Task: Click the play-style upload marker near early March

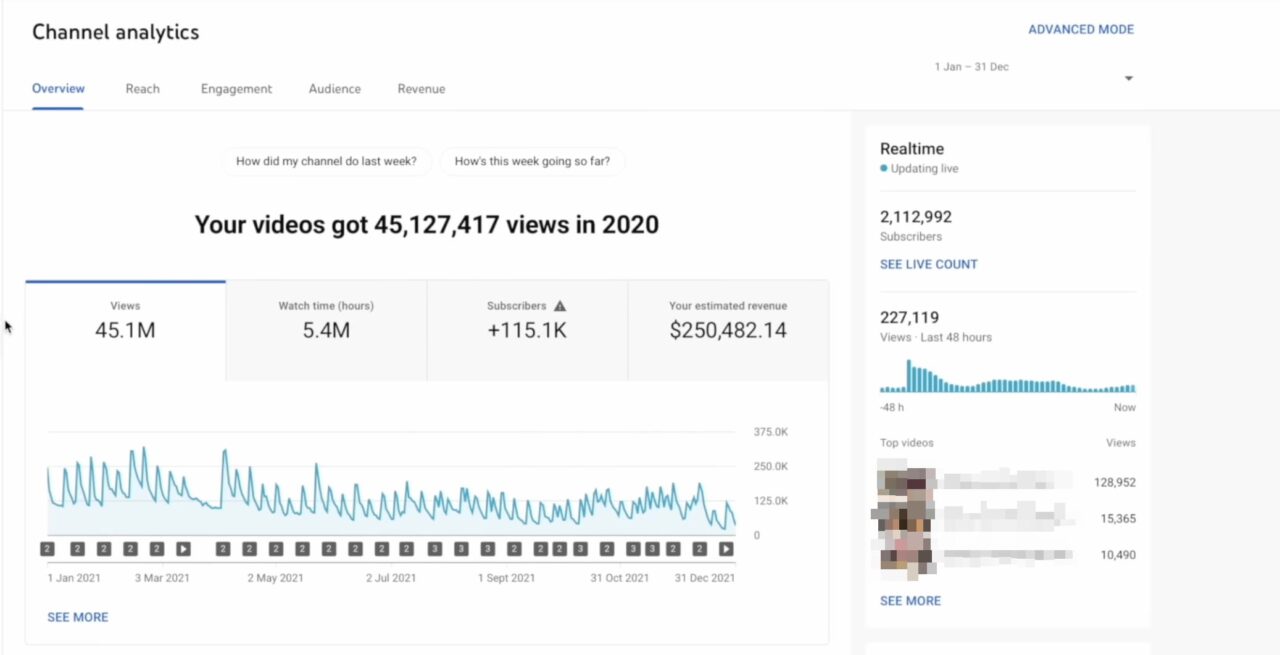Action: (183, 548)
